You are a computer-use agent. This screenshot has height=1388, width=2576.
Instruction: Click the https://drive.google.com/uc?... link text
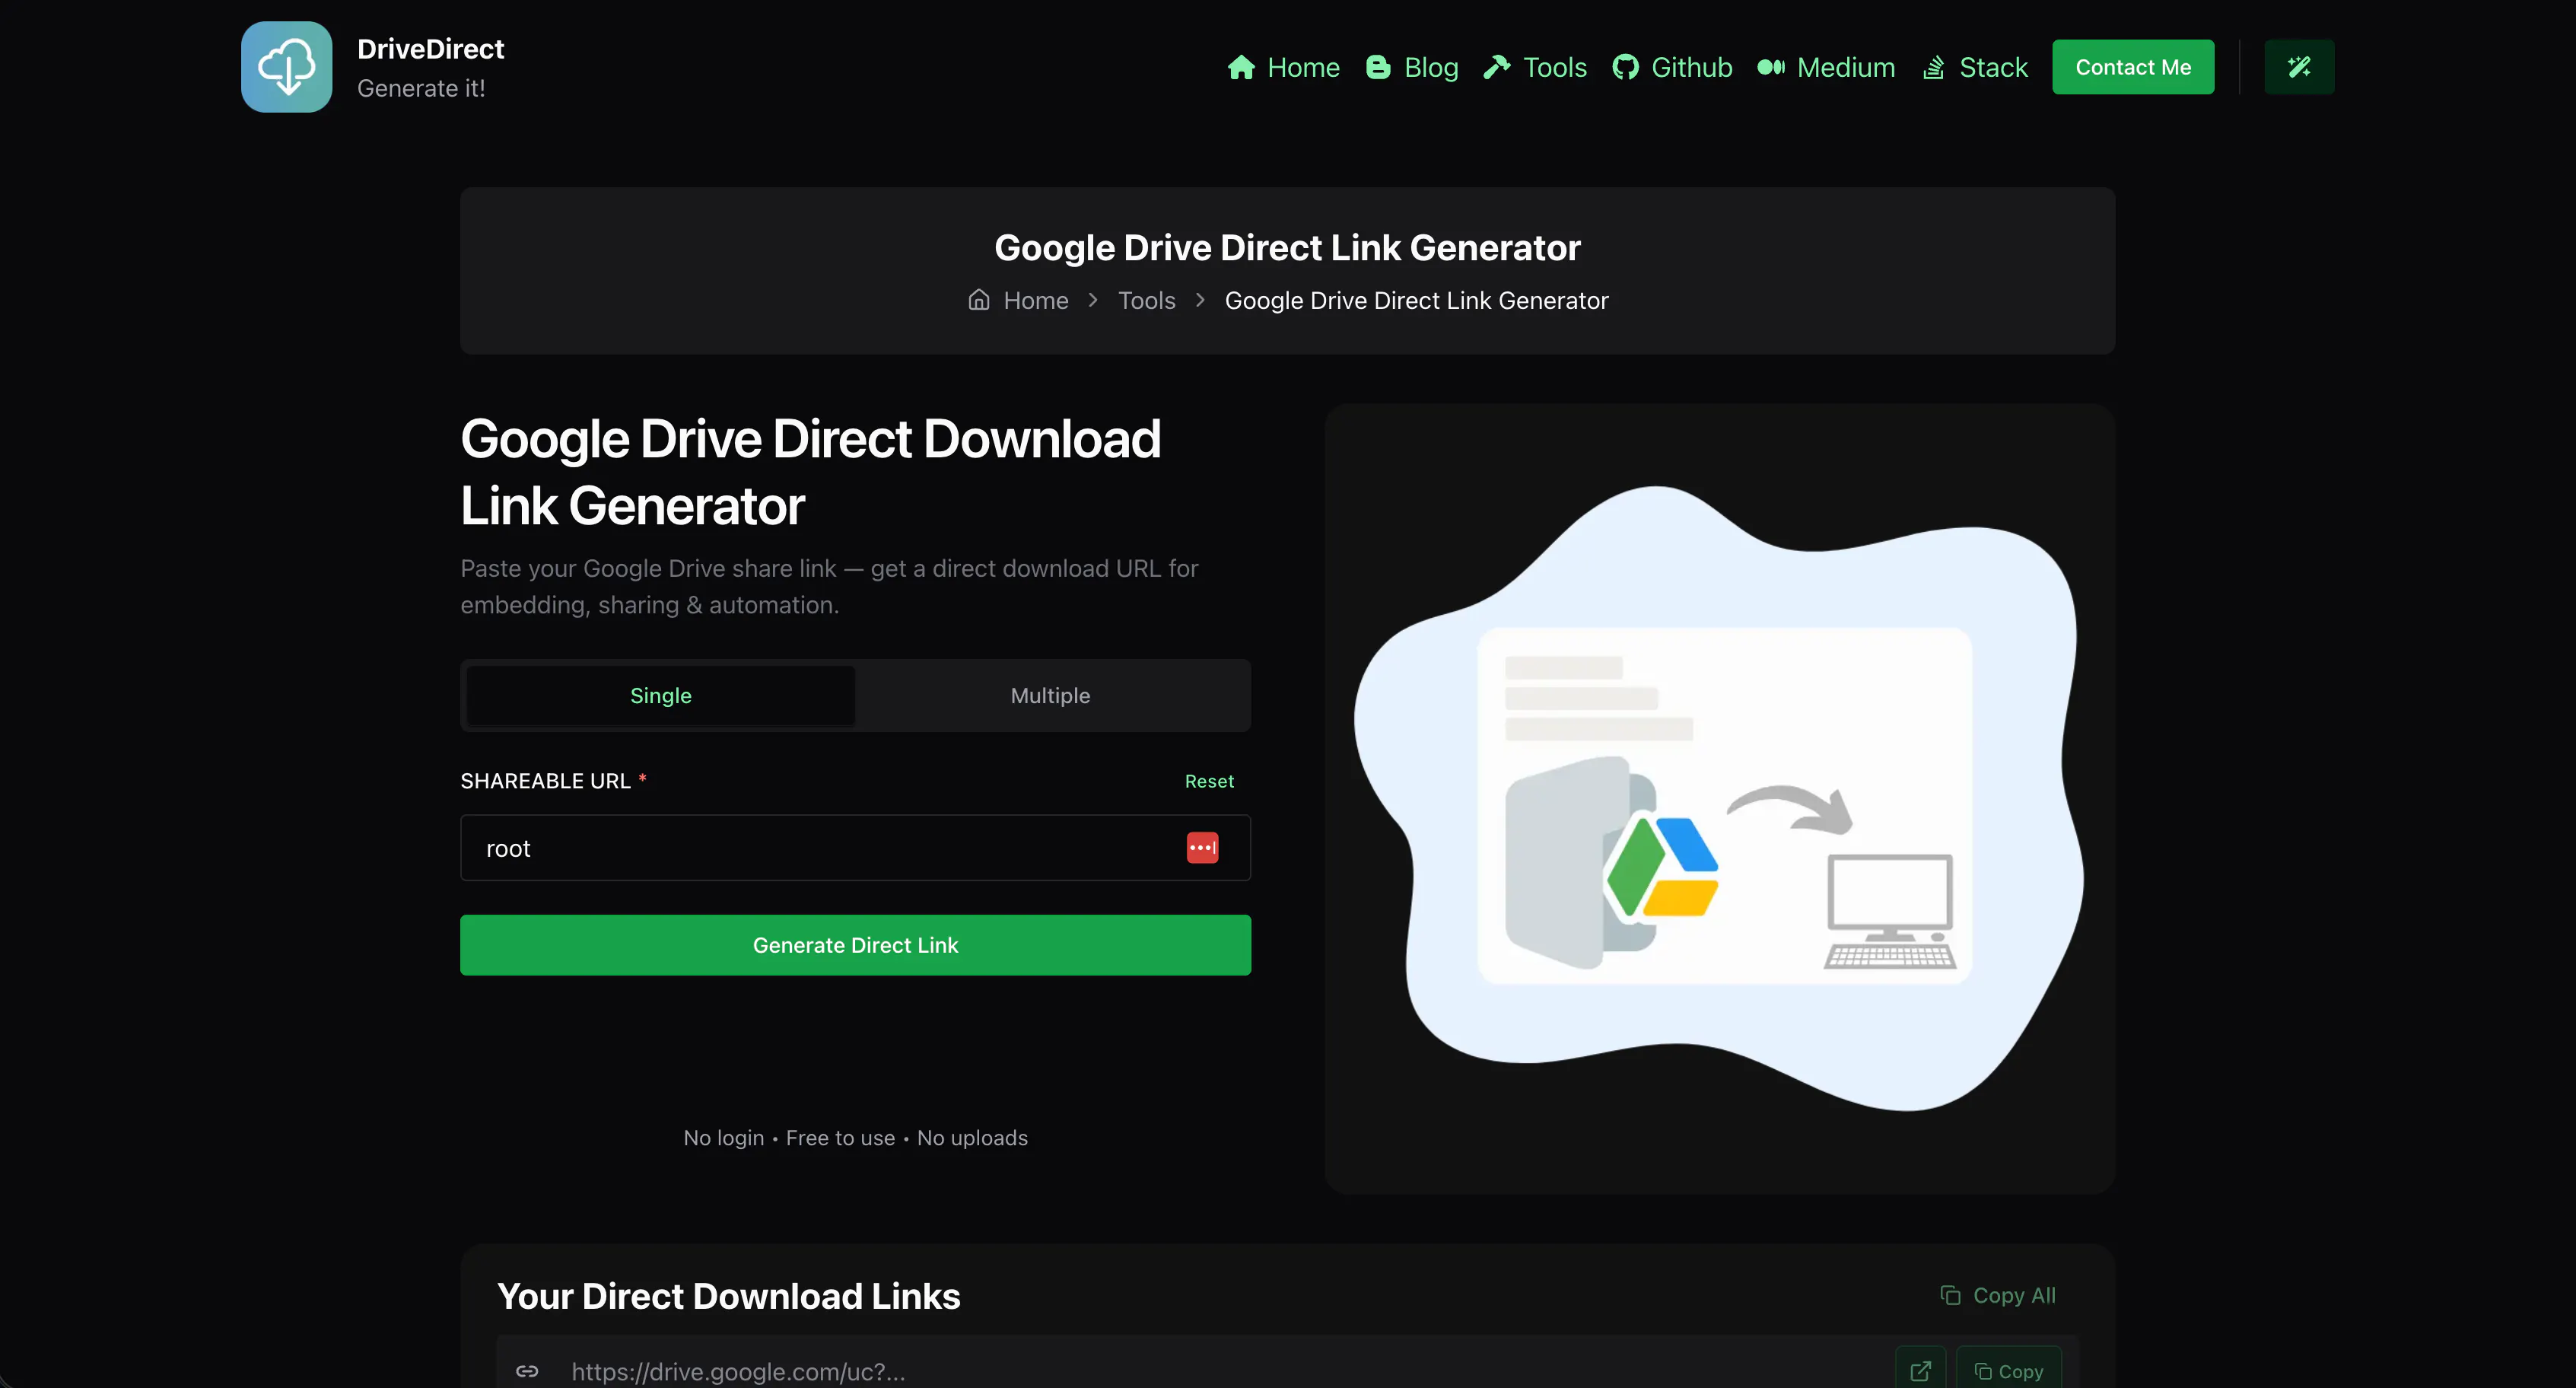738,1372
